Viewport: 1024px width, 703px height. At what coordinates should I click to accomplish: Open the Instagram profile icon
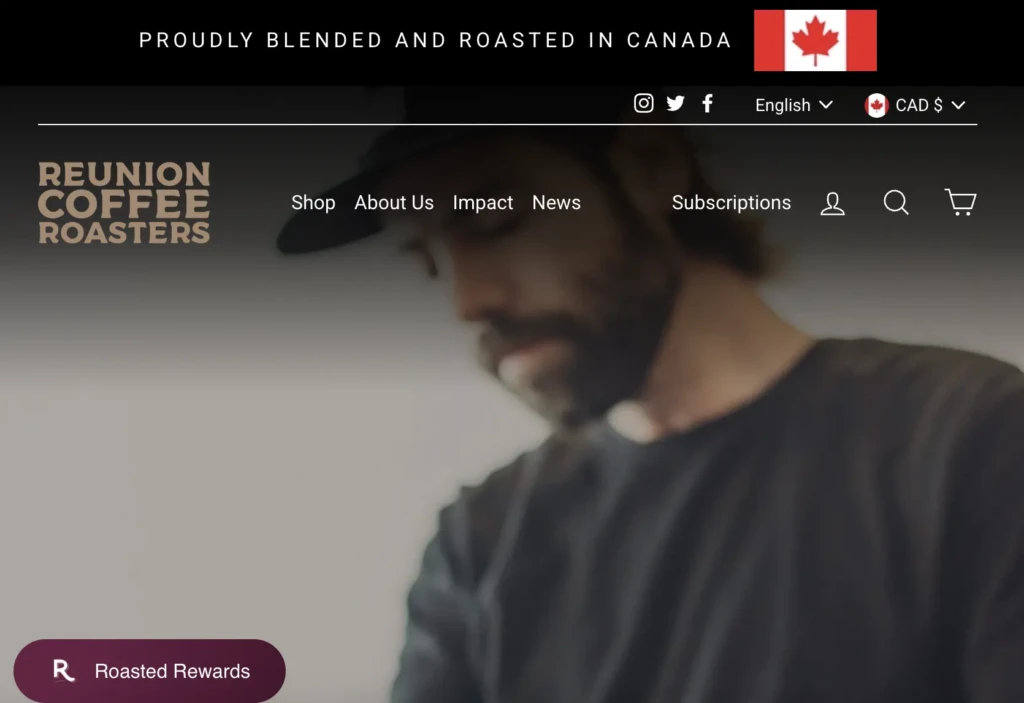tap(643, 103)
